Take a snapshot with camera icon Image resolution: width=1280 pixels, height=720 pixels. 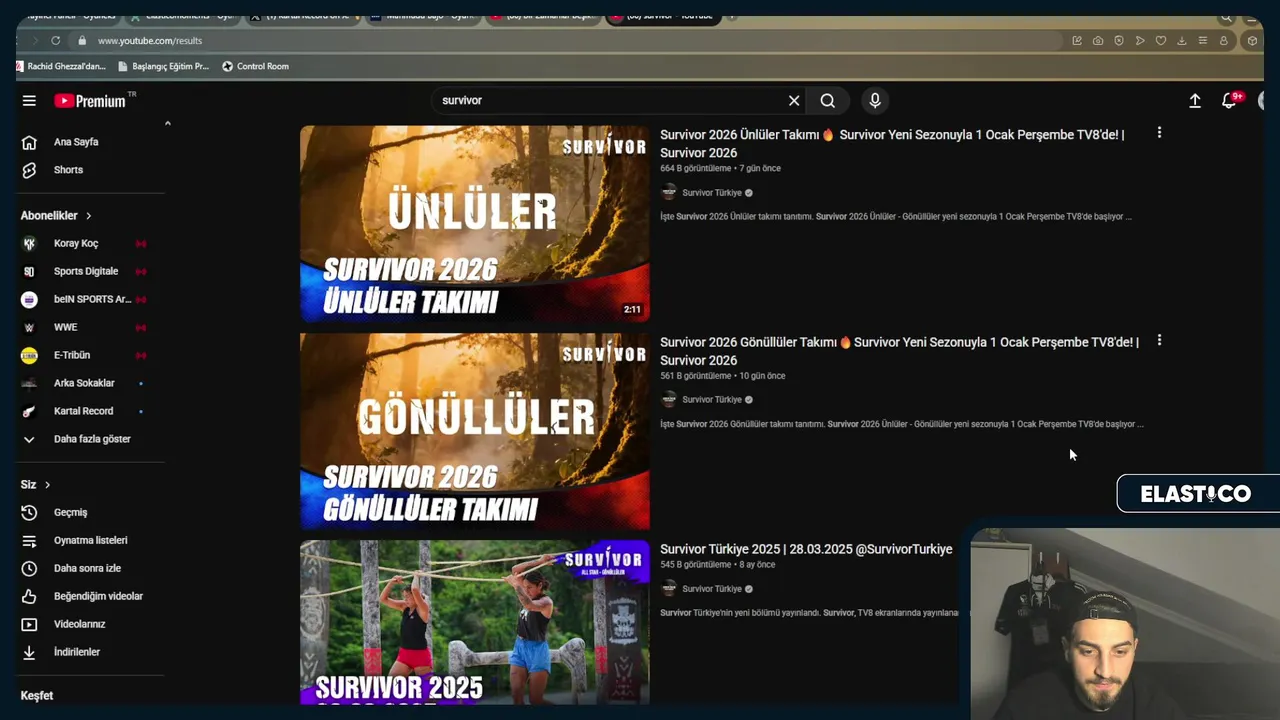click(x=1098, y=41)
